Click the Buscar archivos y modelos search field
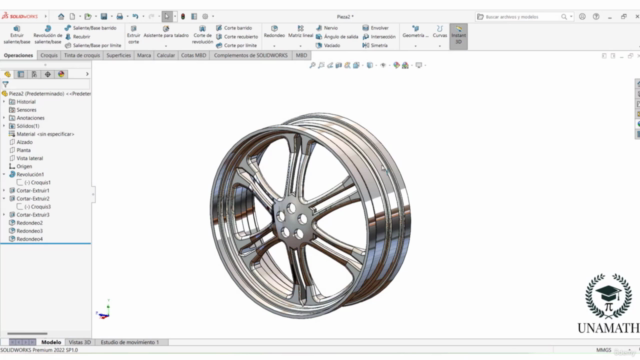 (524, 17)
